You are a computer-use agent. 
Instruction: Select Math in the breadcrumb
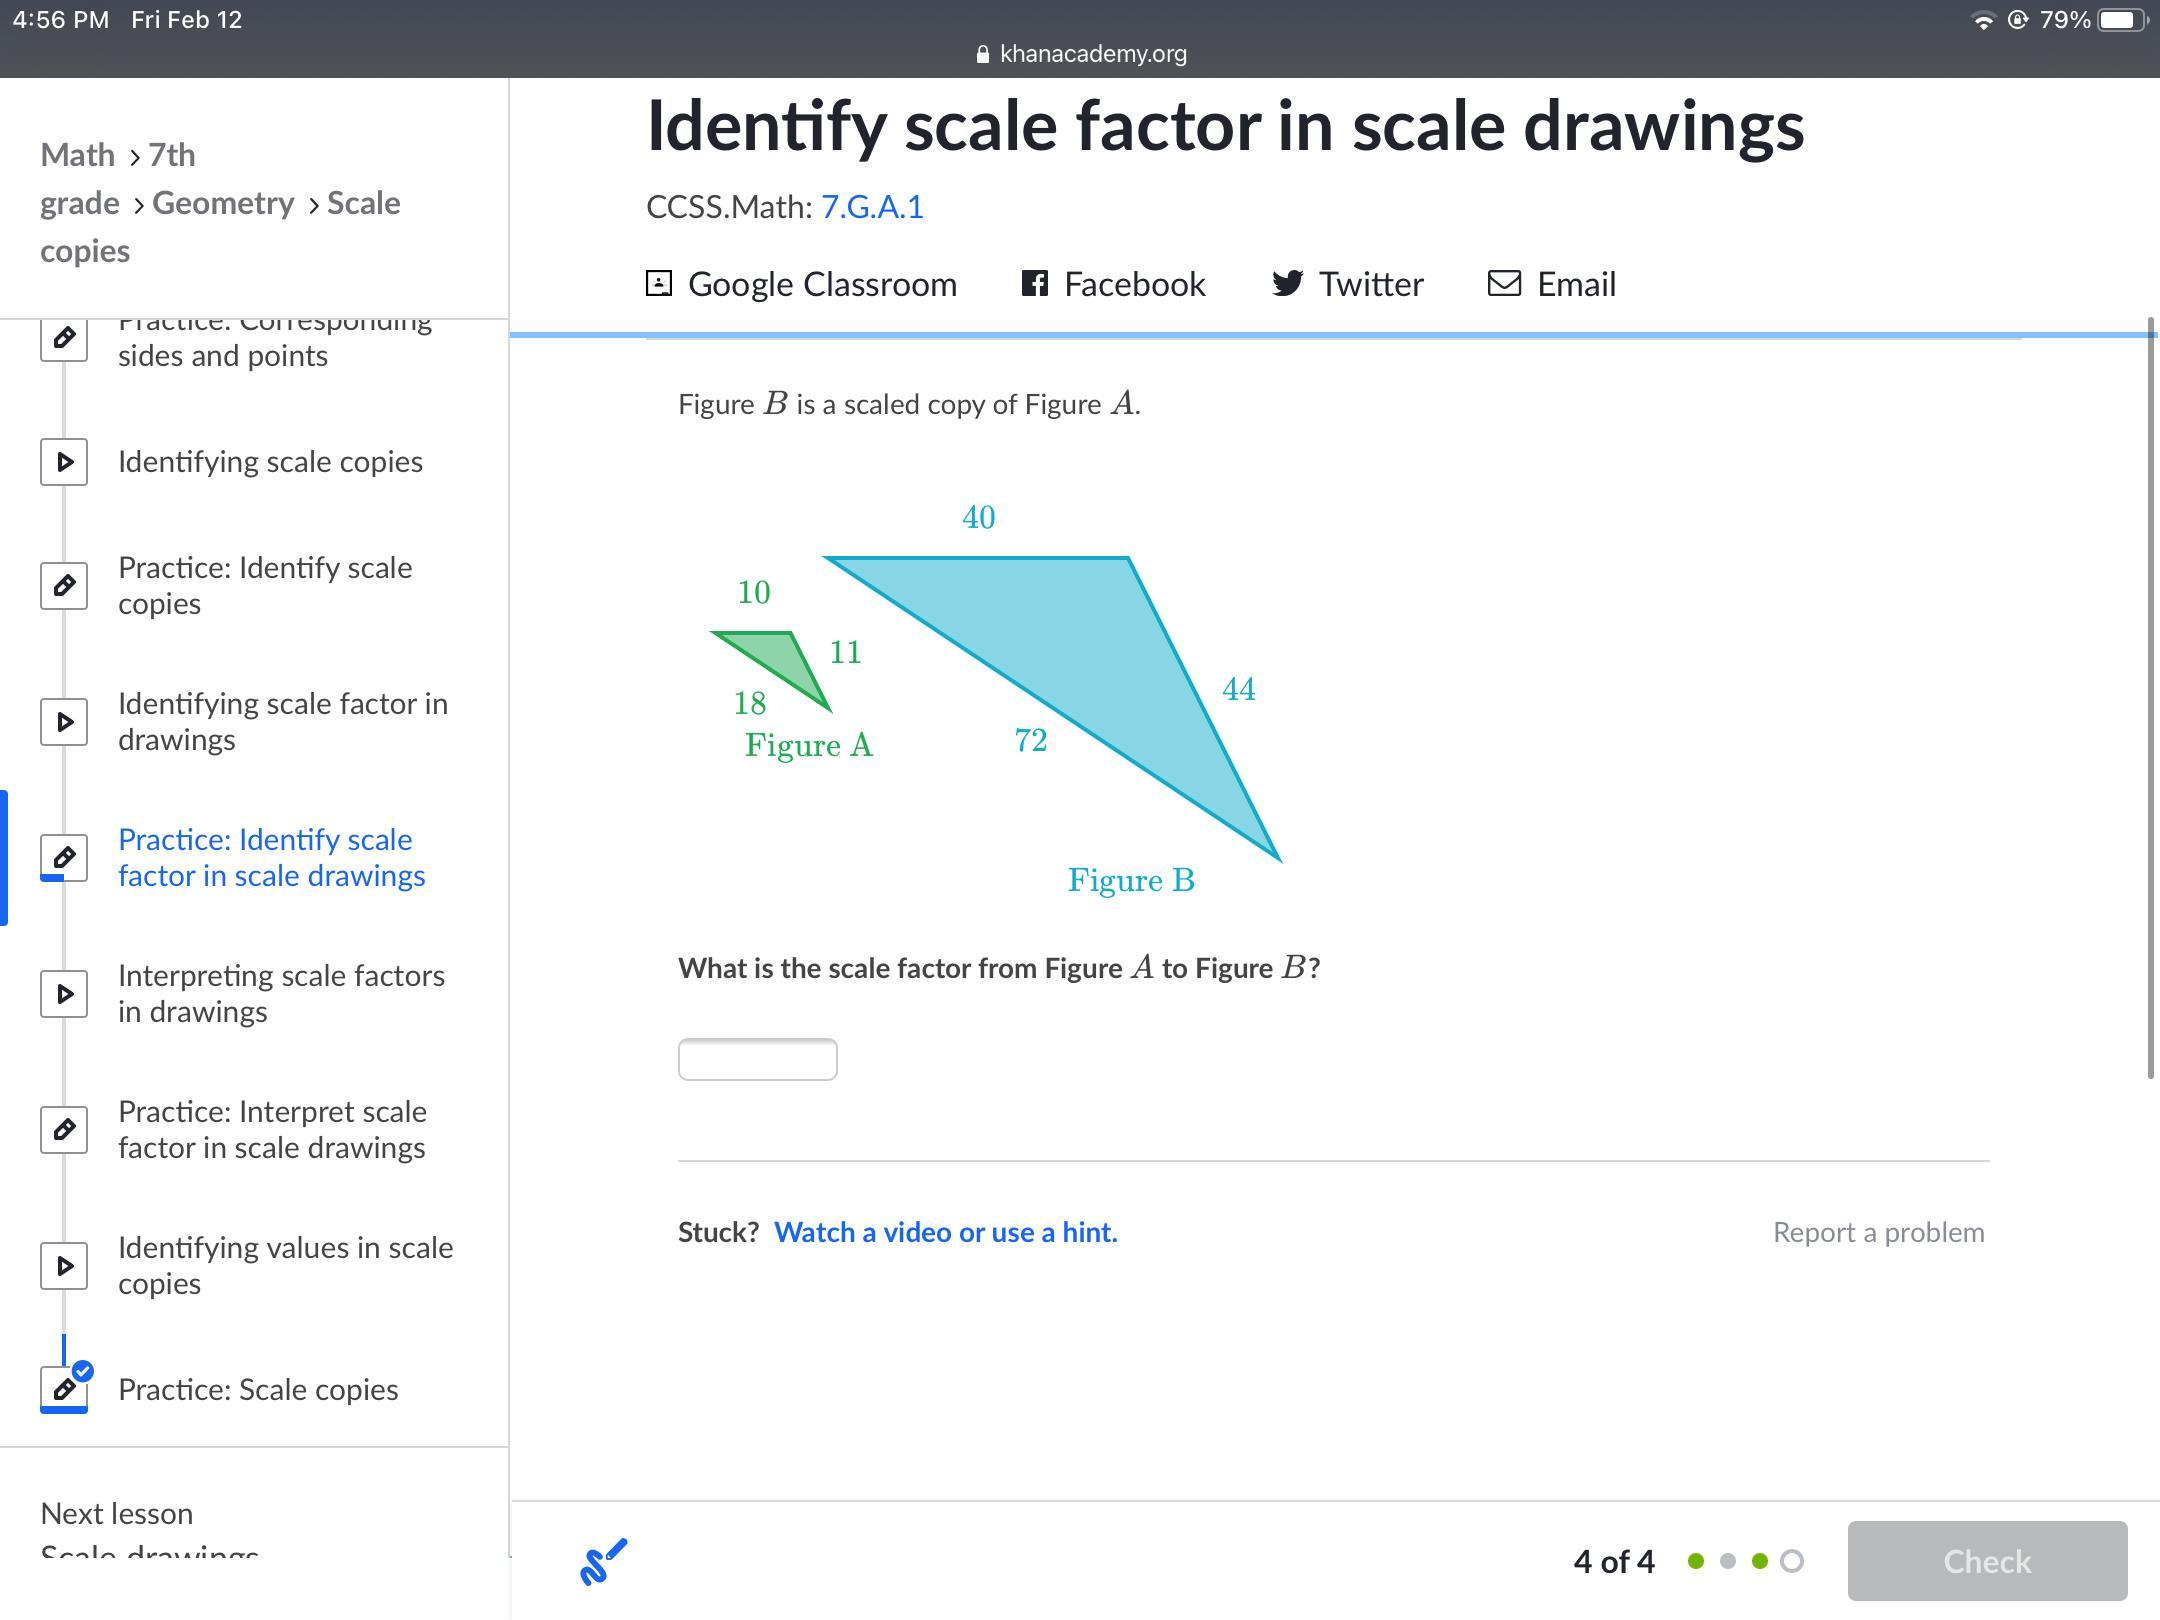tap(77, 155)
